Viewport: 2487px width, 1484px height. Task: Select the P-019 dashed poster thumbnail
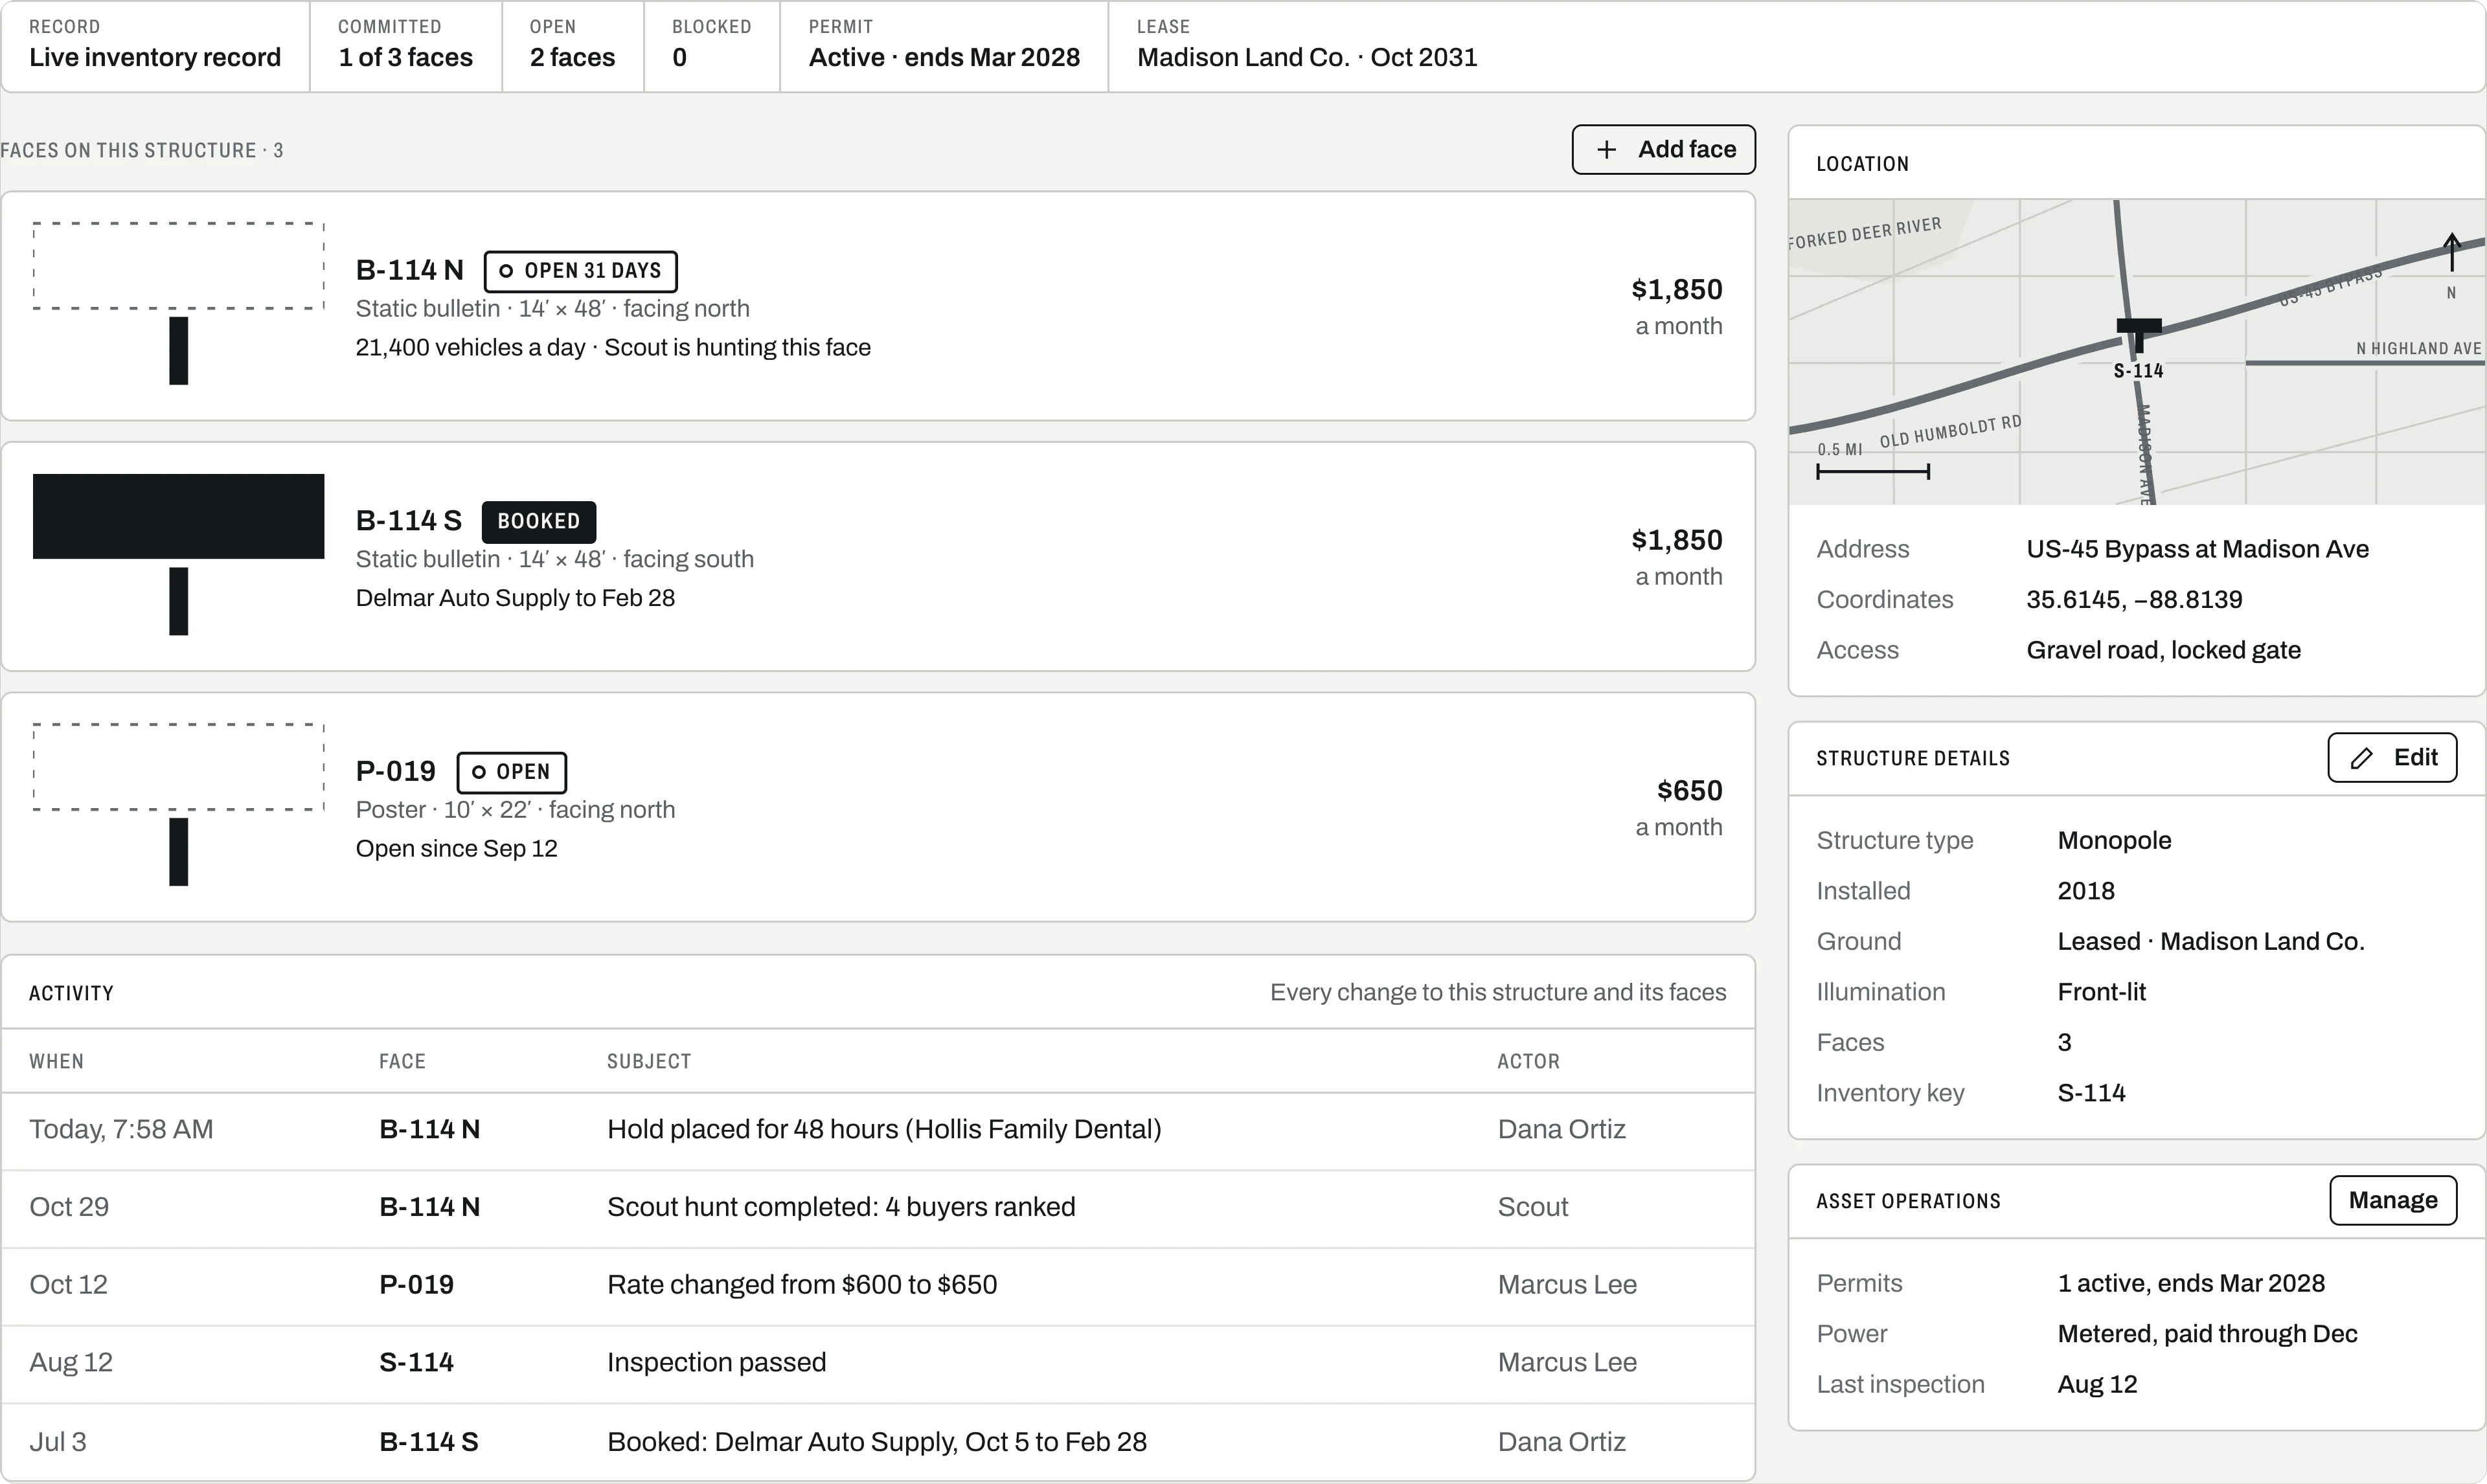tap(179, 804)
